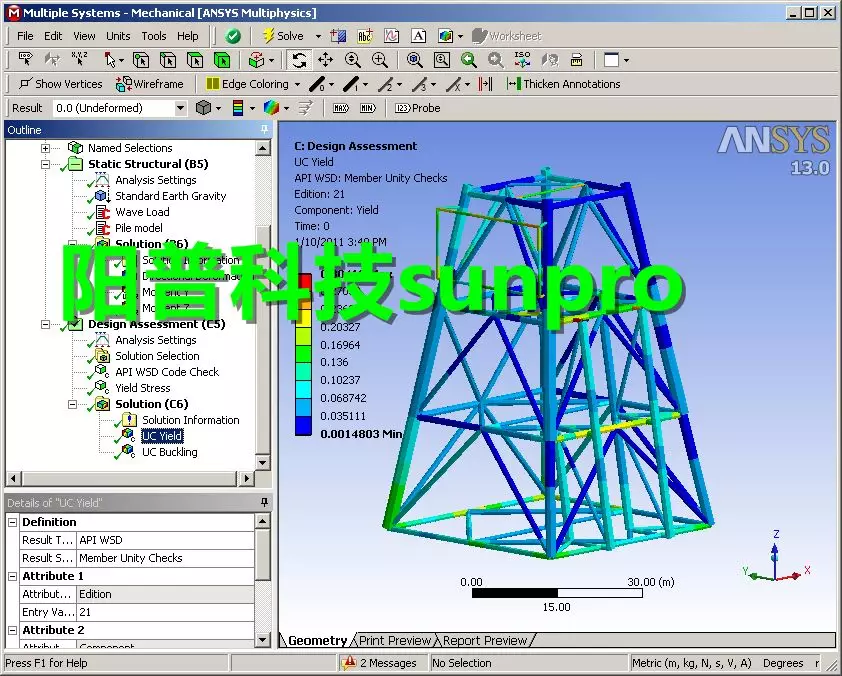Toggle the MAX value label
842x676 pixels.
tap(340, 108)
